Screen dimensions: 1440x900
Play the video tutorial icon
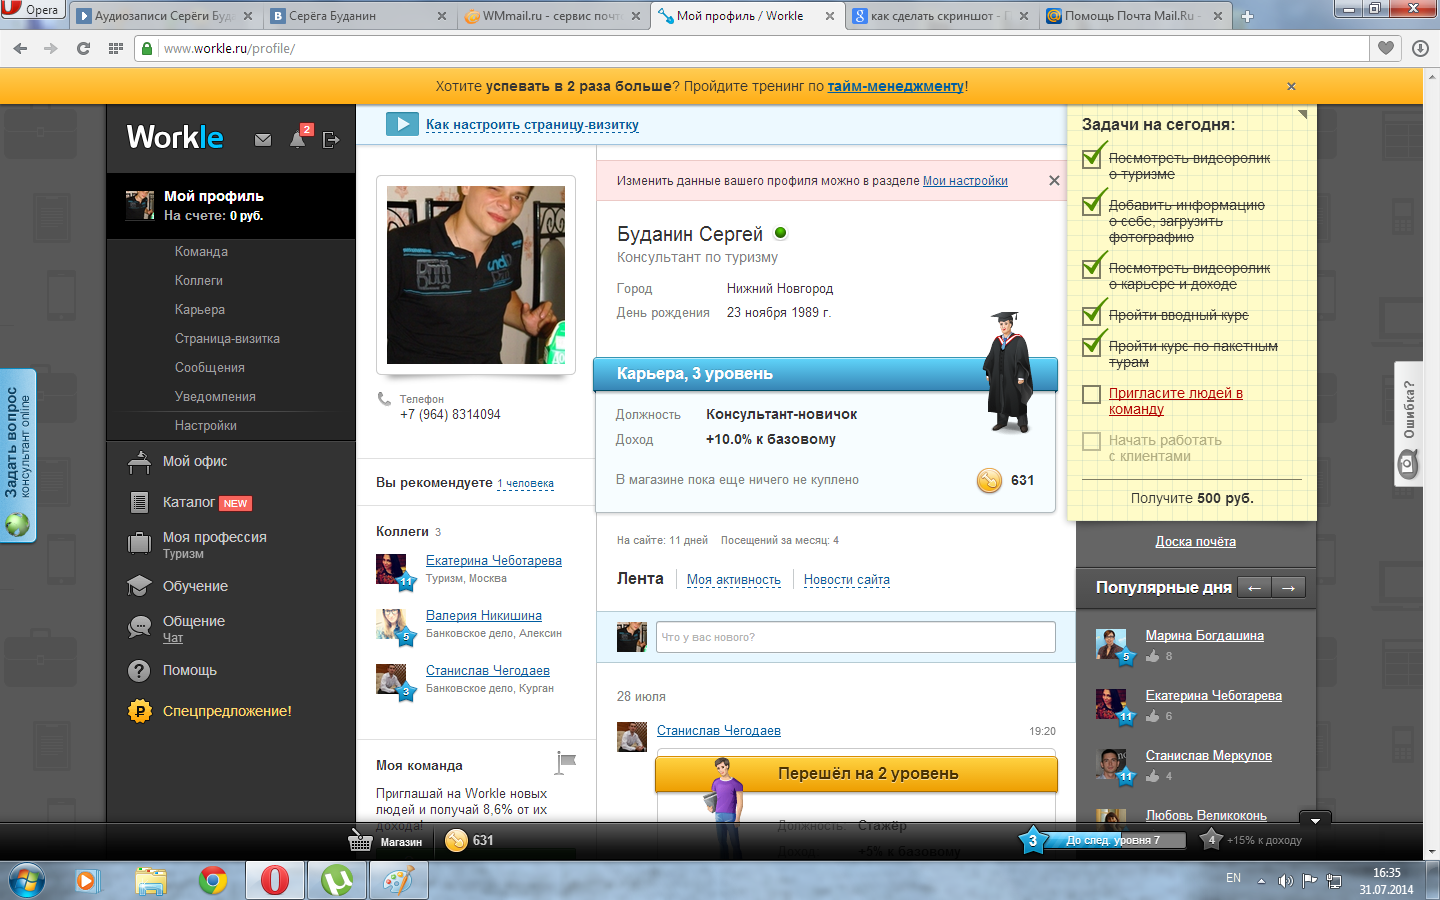[x=402, y=124]
